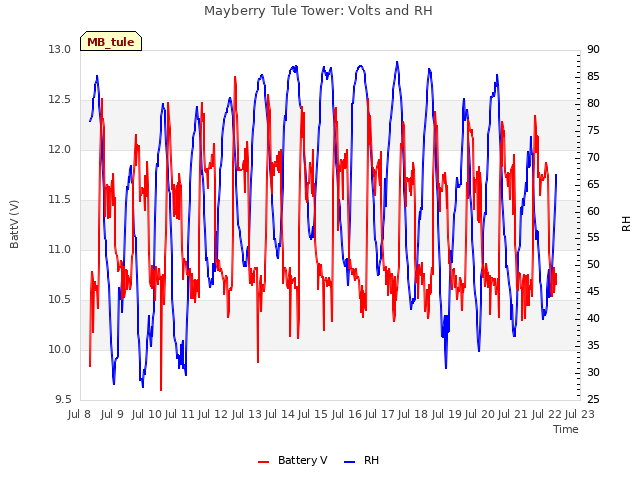Click the MB_tule label box

tap(111, 41)
